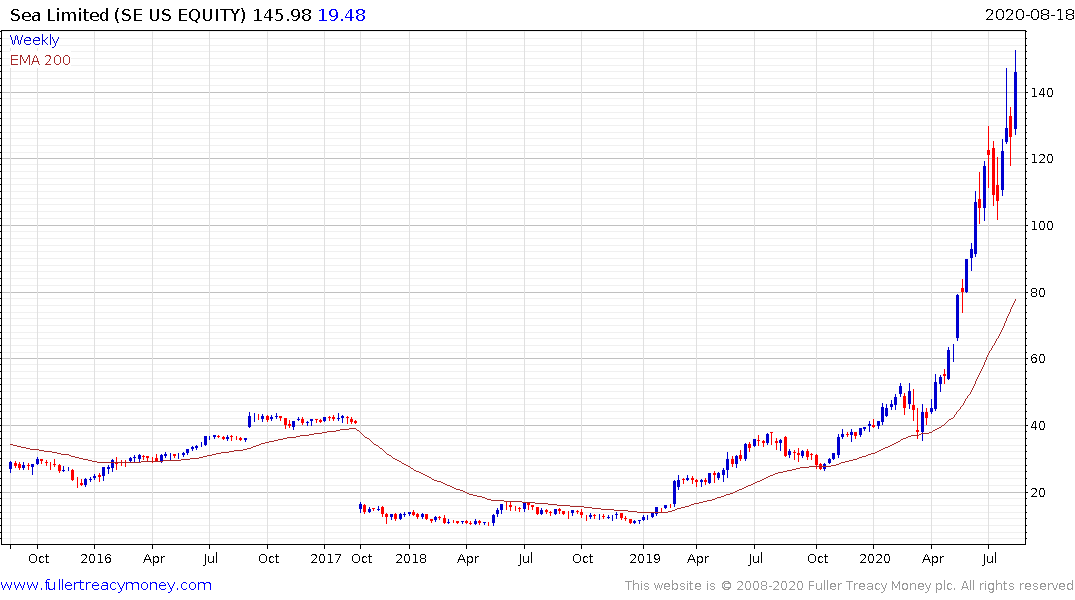Select the 80 price axis label

(1040, 293)
